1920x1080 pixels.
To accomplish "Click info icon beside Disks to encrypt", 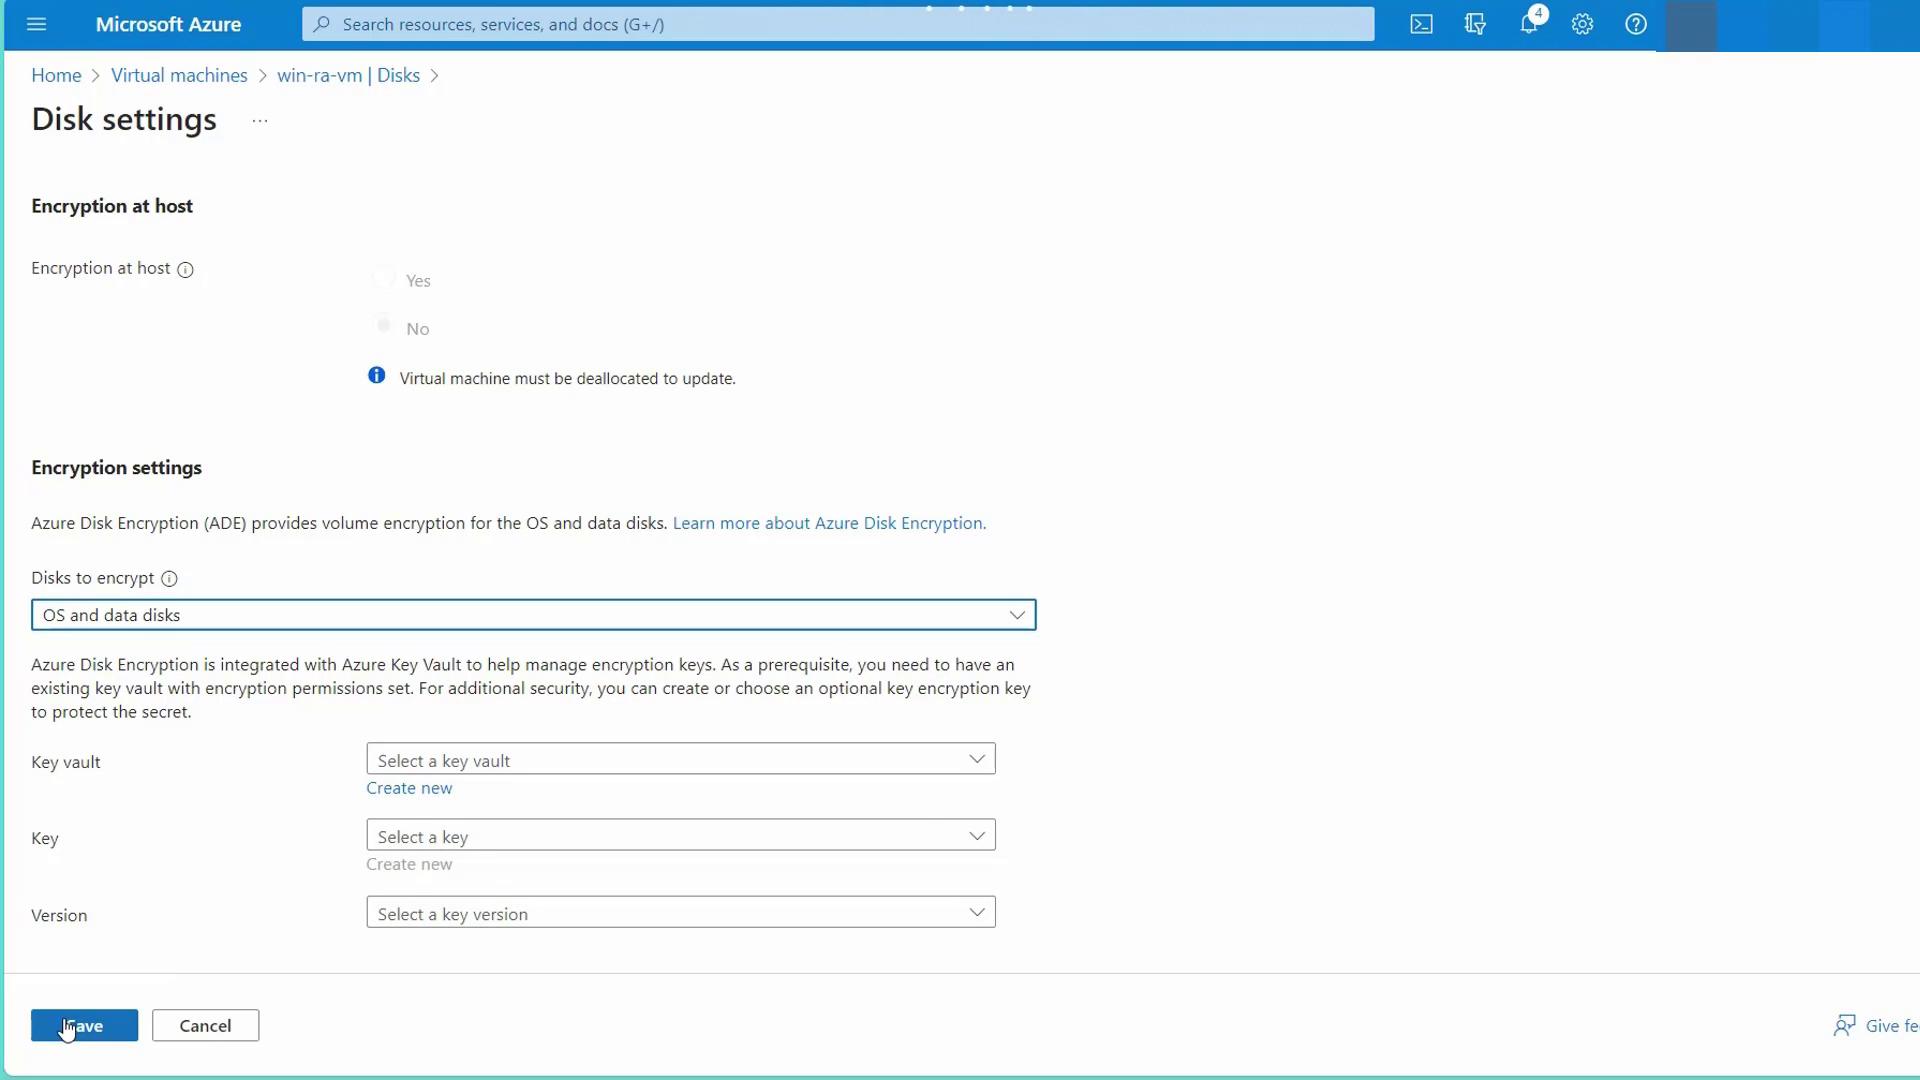I will (x=169, y=579).
